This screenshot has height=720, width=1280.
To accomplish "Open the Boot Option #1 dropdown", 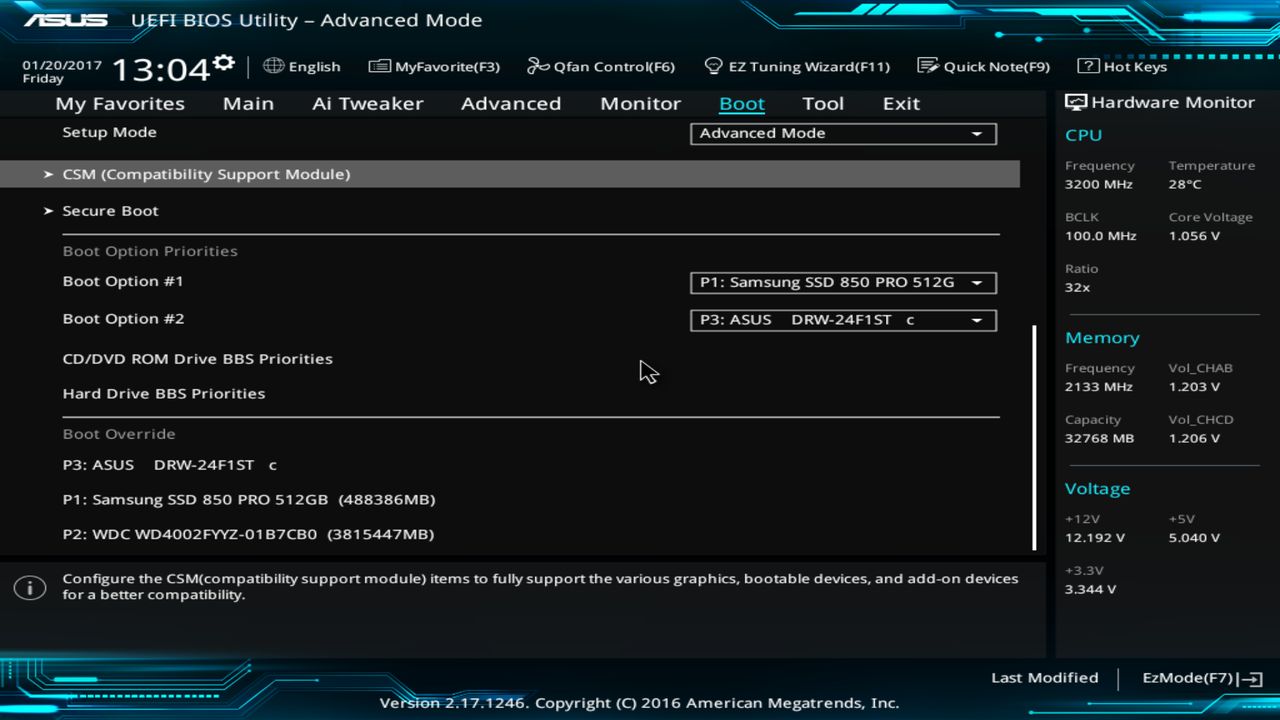I will click(843, 282).
